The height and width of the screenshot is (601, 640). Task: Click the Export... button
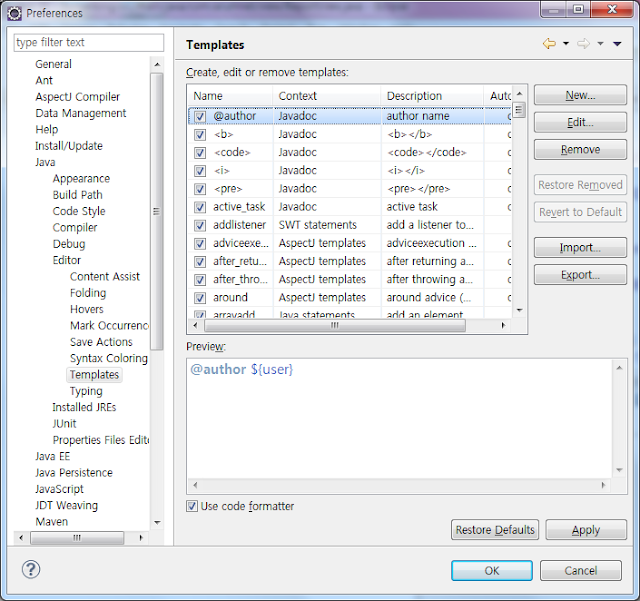580,275
